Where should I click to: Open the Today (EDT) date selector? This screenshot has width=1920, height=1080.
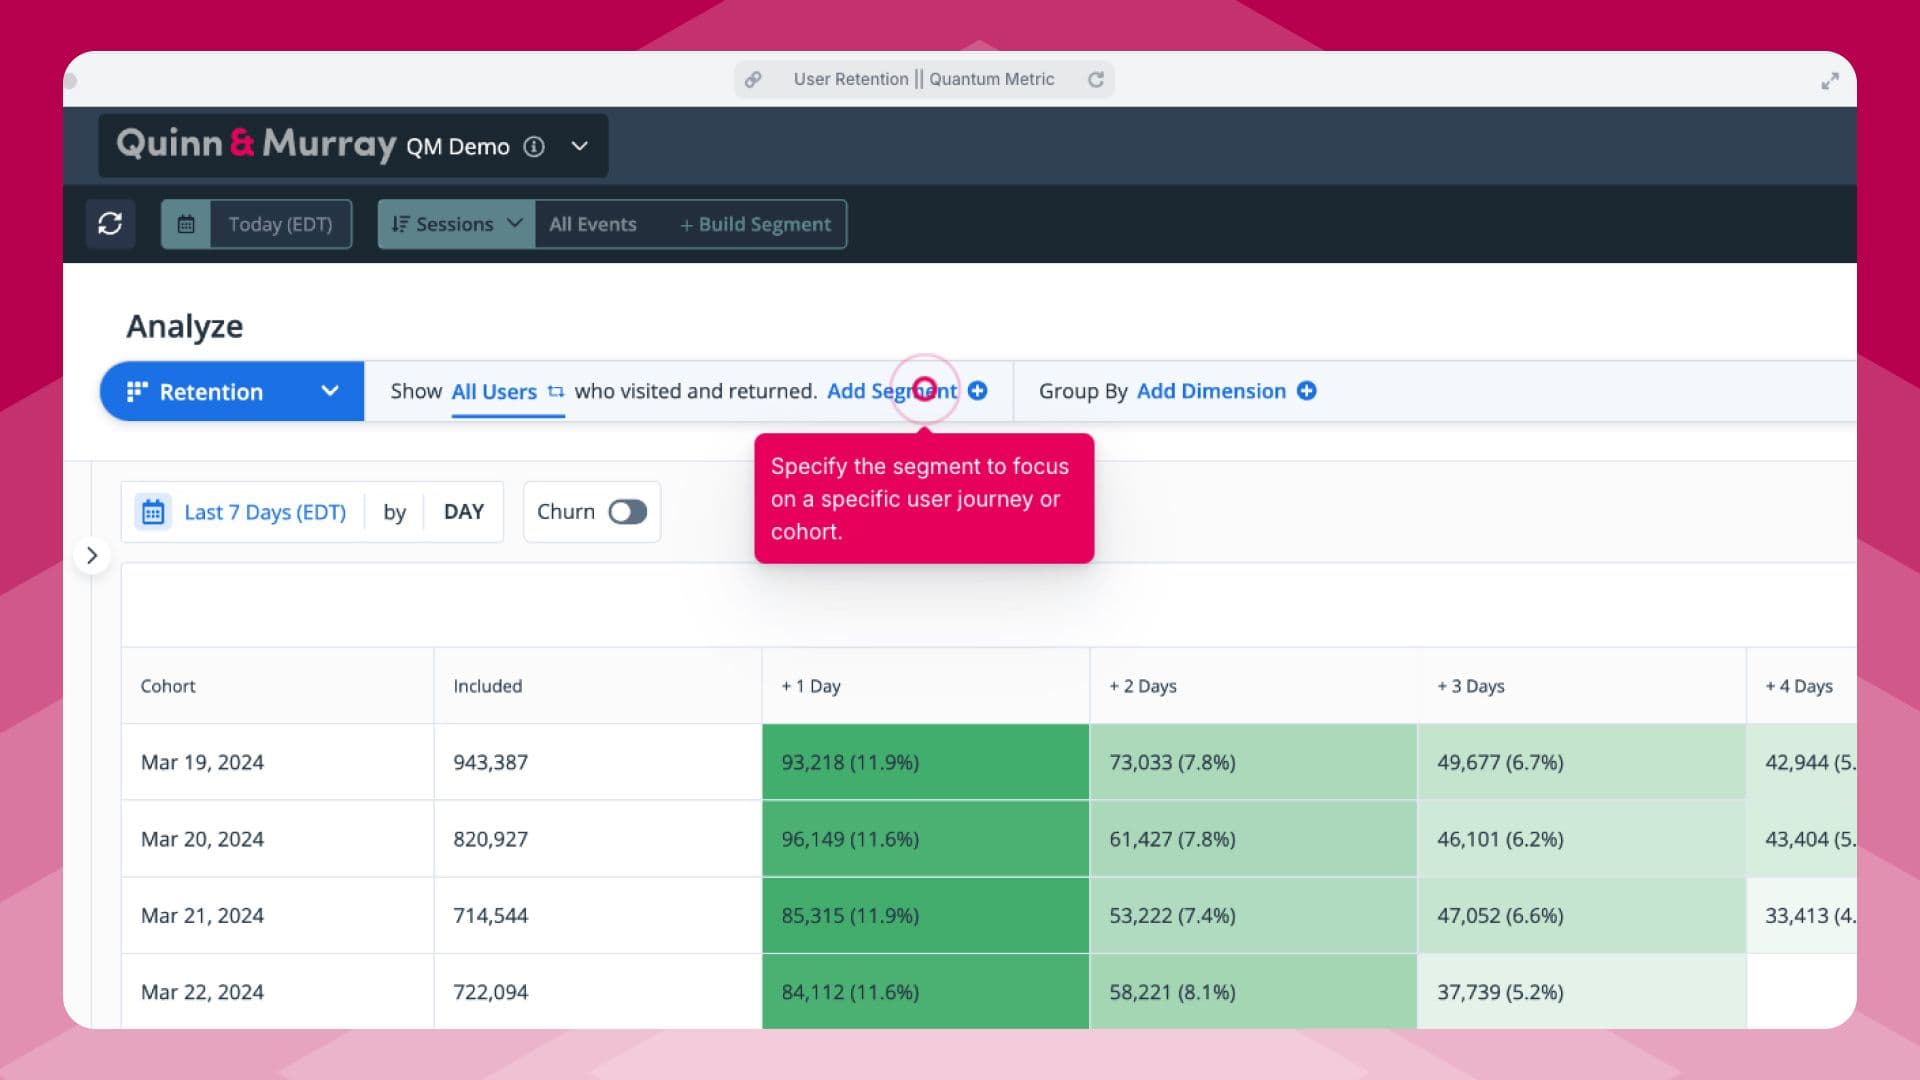pos(279,223)
